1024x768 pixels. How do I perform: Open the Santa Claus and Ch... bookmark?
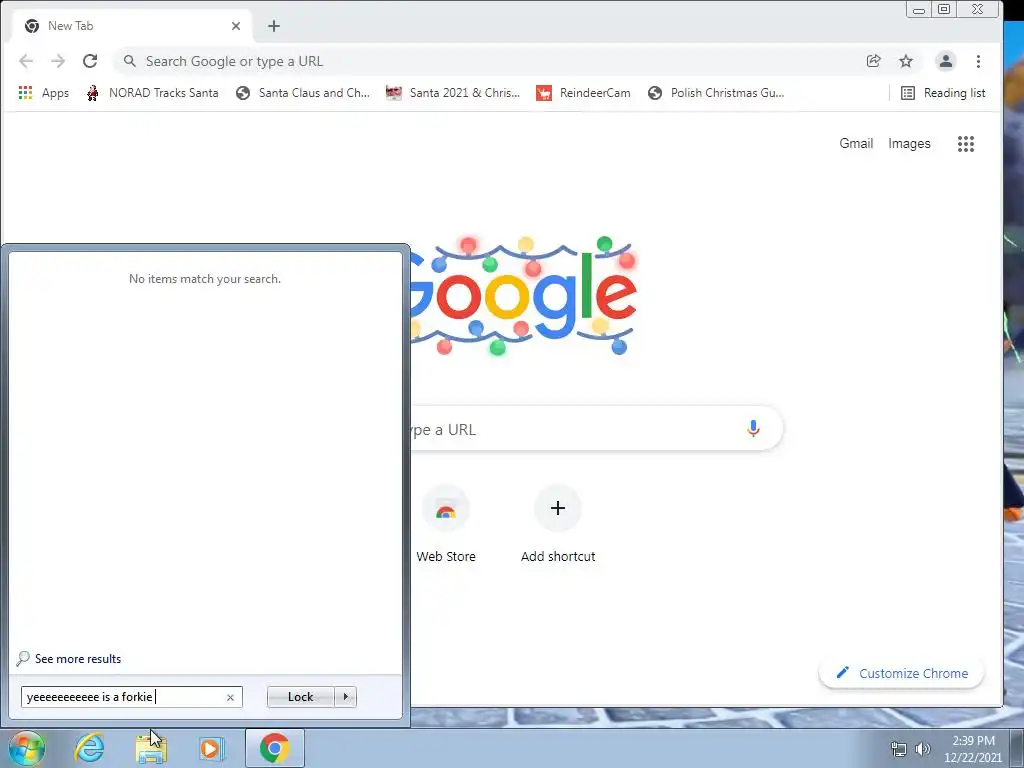point(303,93)
